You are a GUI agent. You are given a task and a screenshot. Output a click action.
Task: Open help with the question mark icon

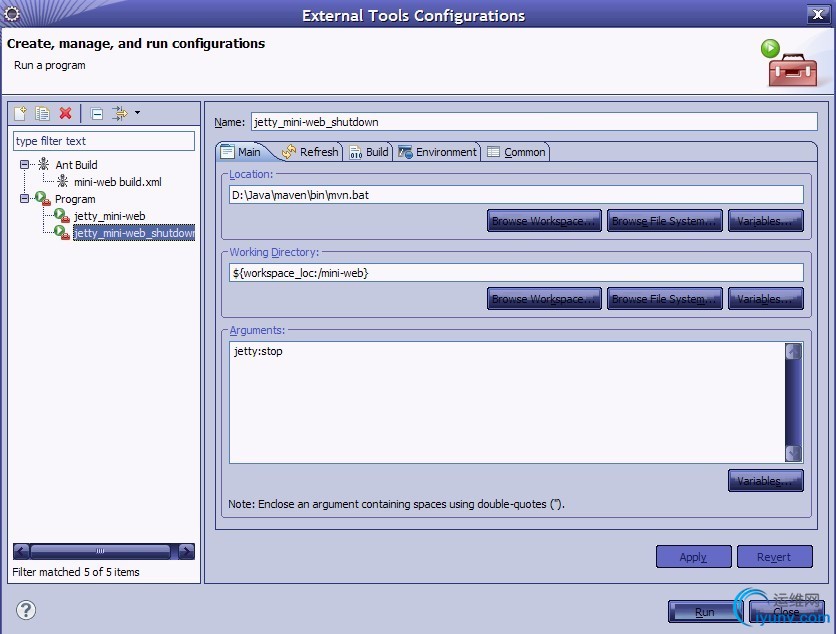tap(26, 610)
